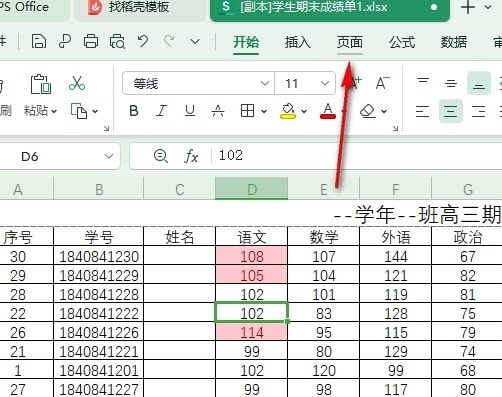Select column G header
502x397 pixels.
[467, 189]
